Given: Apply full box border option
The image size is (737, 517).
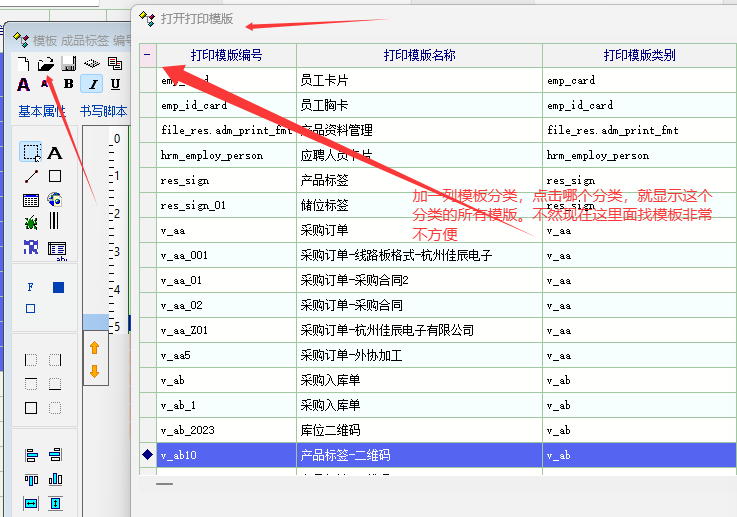Looking at the screenshot, I should [x=31, y=407].
